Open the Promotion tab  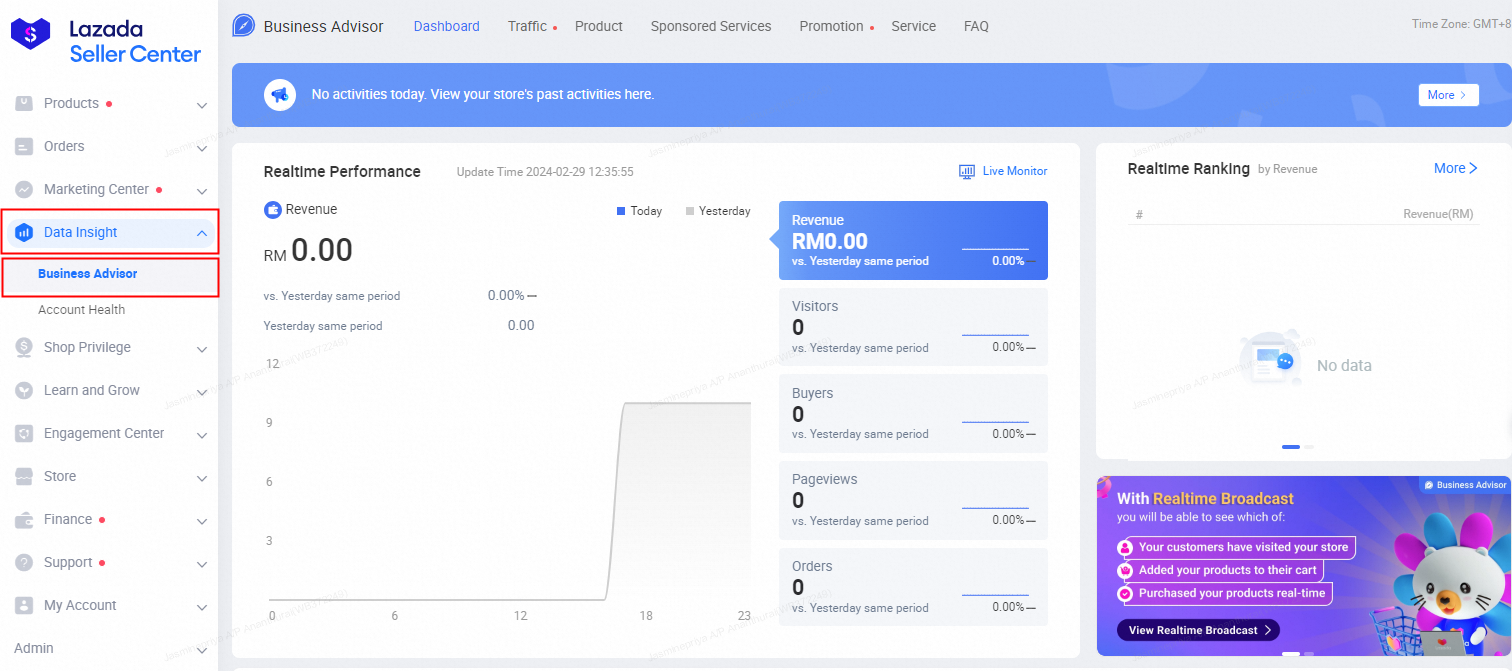pos(830,26)
